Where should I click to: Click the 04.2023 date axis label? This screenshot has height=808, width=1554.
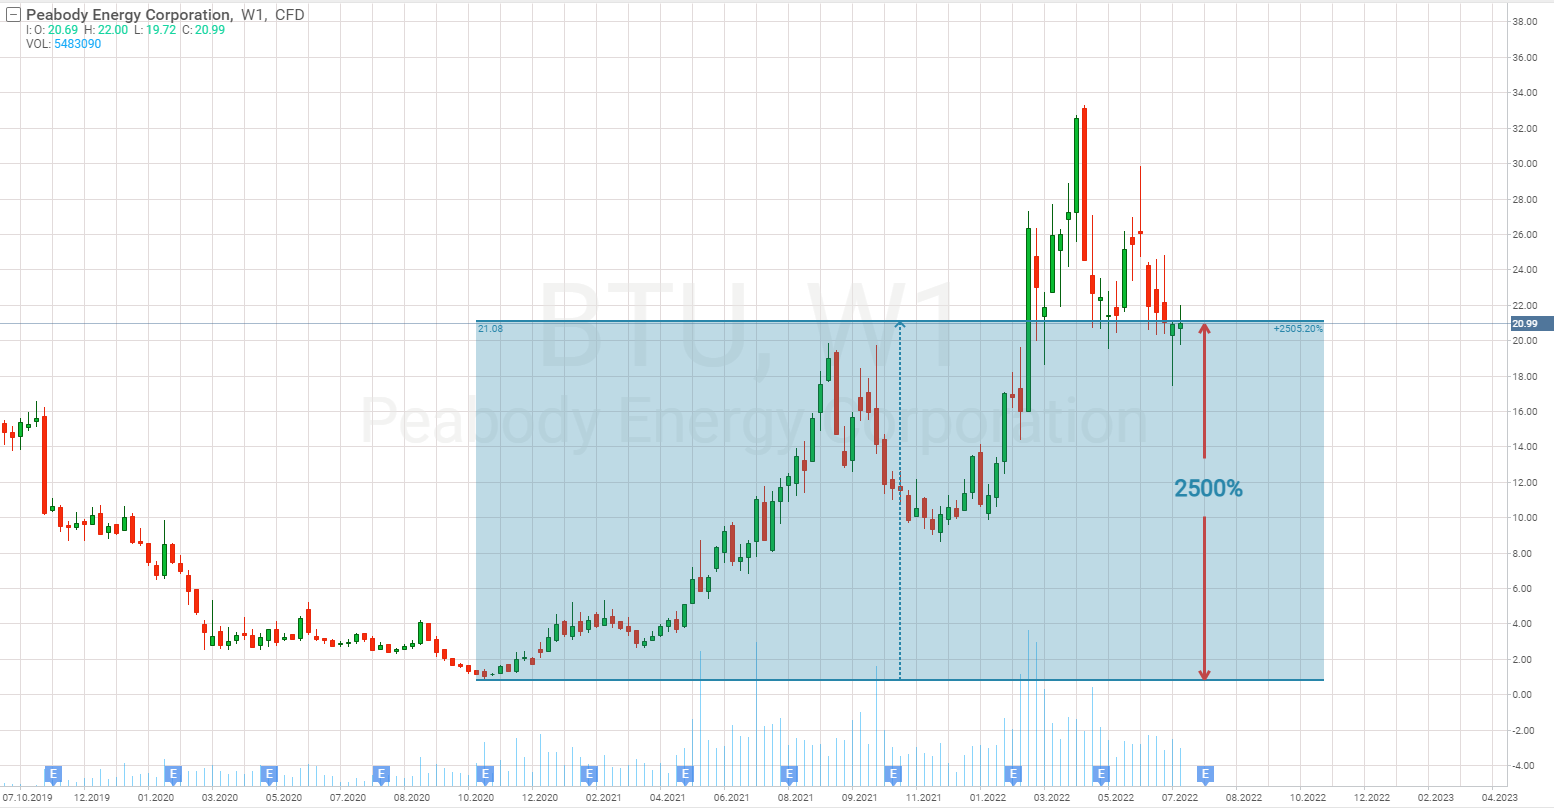[1499, 797]
